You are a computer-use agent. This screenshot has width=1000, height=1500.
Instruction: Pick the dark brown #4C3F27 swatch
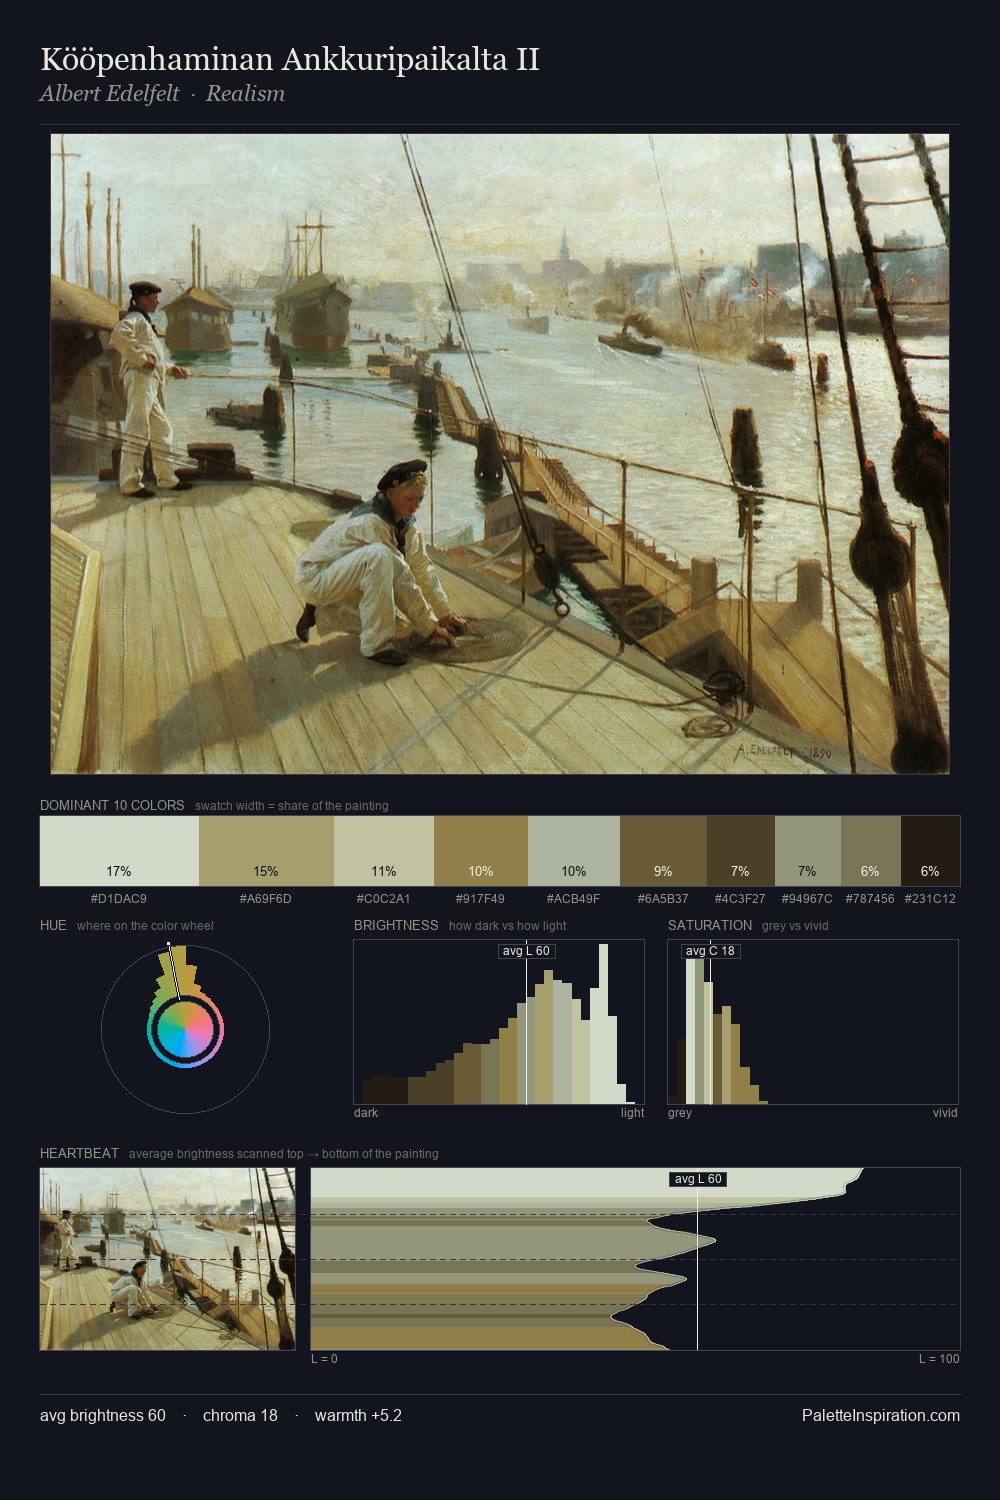click(x=741, y=851)
